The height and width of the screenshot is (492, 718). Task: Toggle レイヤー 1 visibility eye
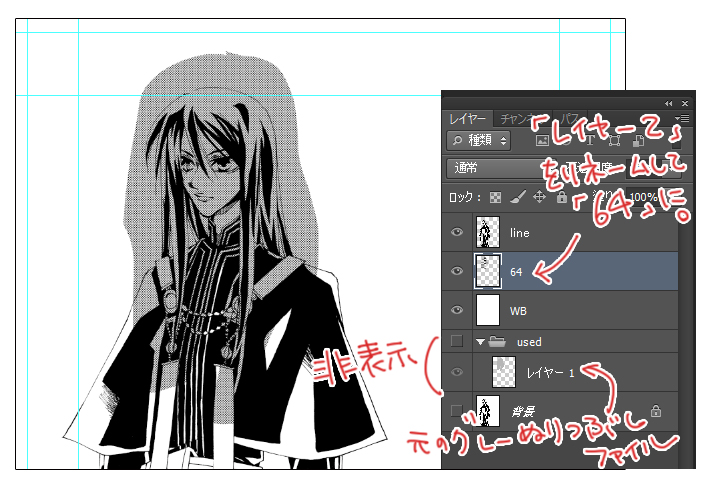[457, 372]
